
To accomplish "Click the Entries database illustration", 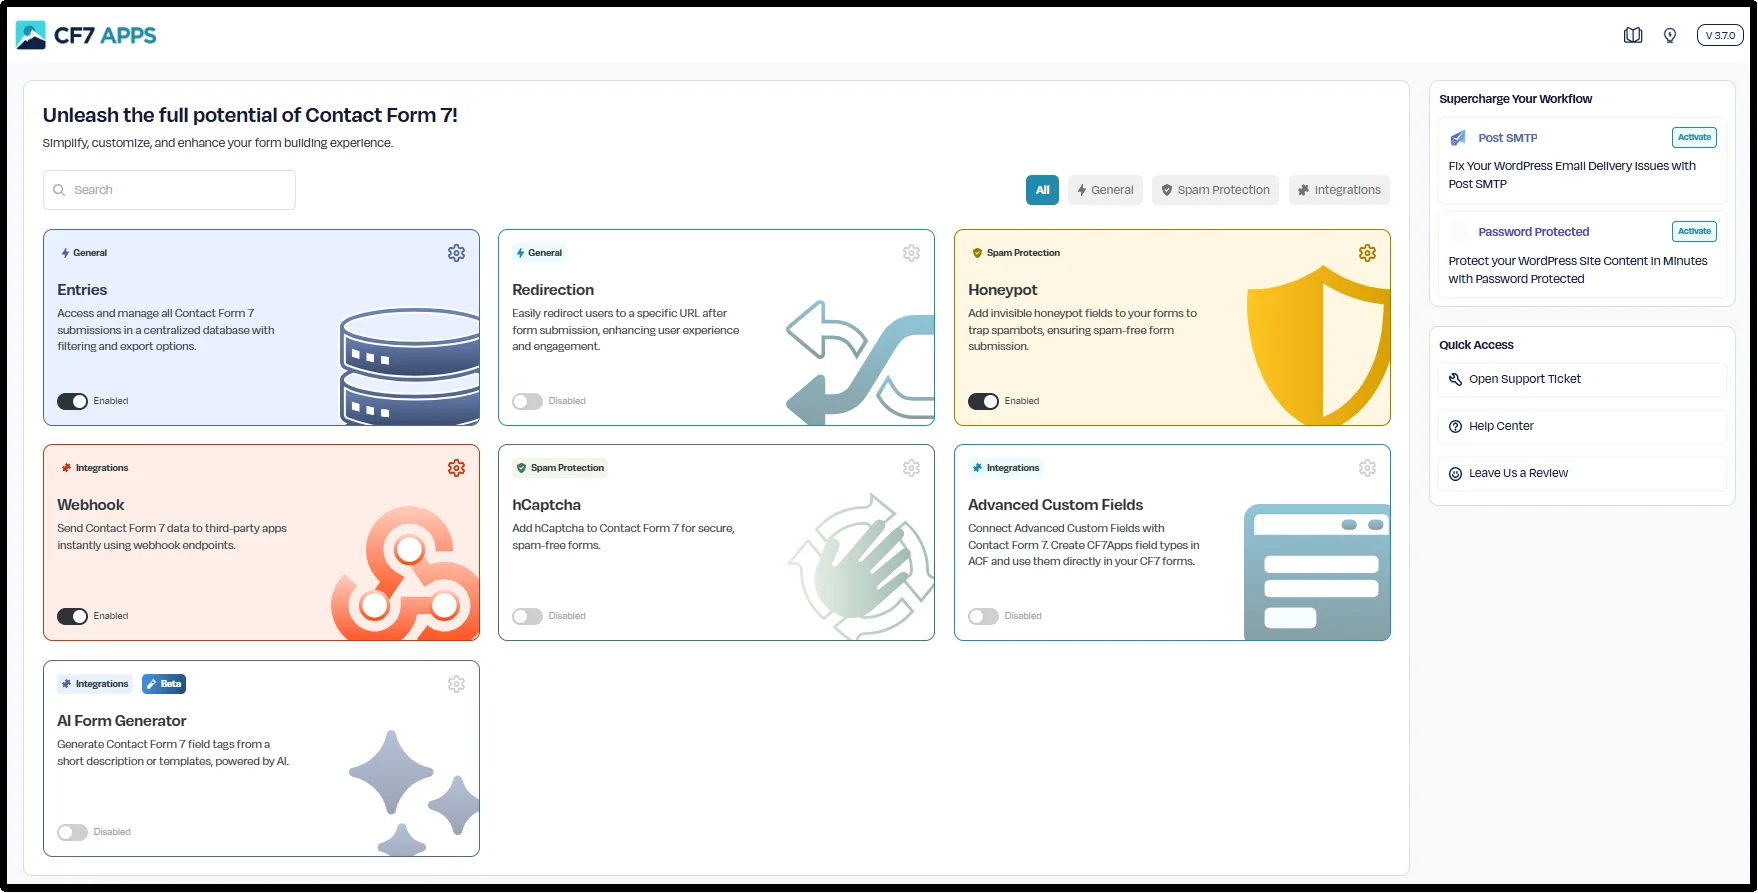I will point(409,366).
